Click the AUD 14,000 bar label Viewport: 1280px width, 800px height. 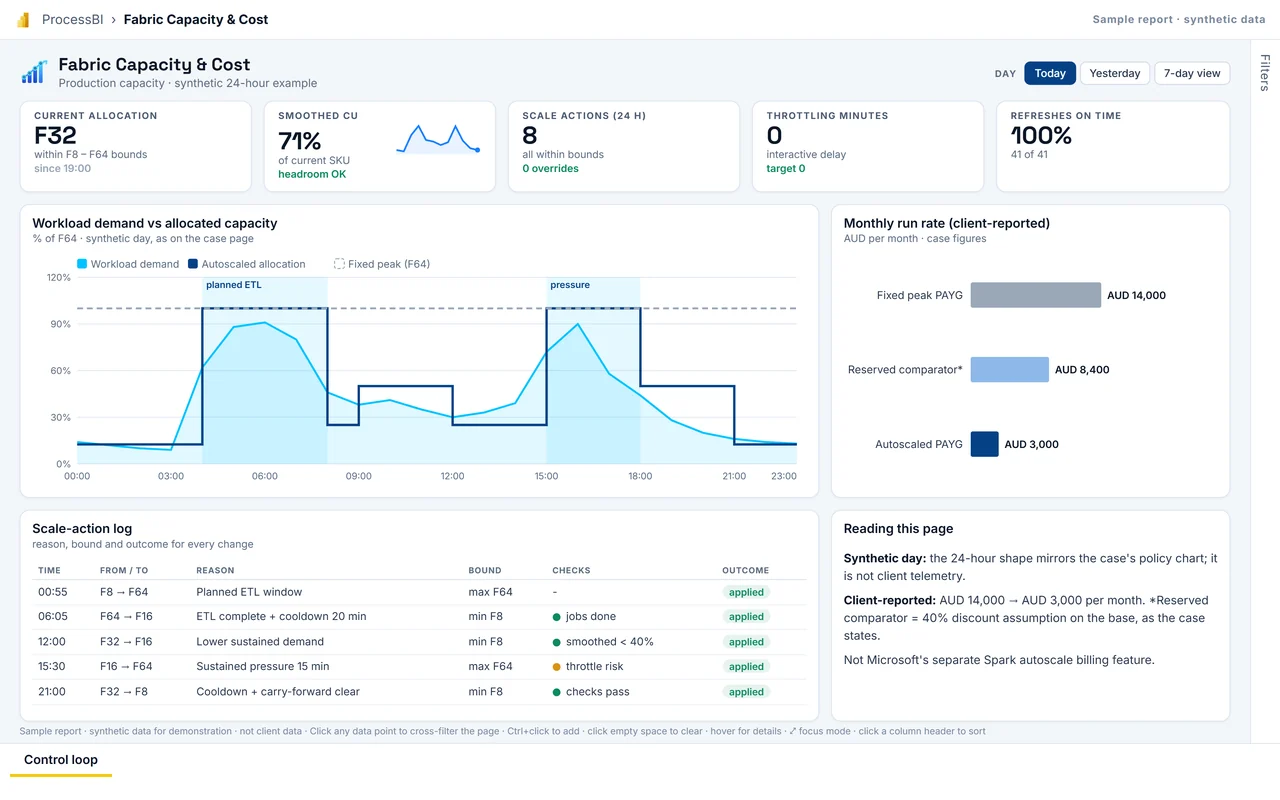point(1136,296)
